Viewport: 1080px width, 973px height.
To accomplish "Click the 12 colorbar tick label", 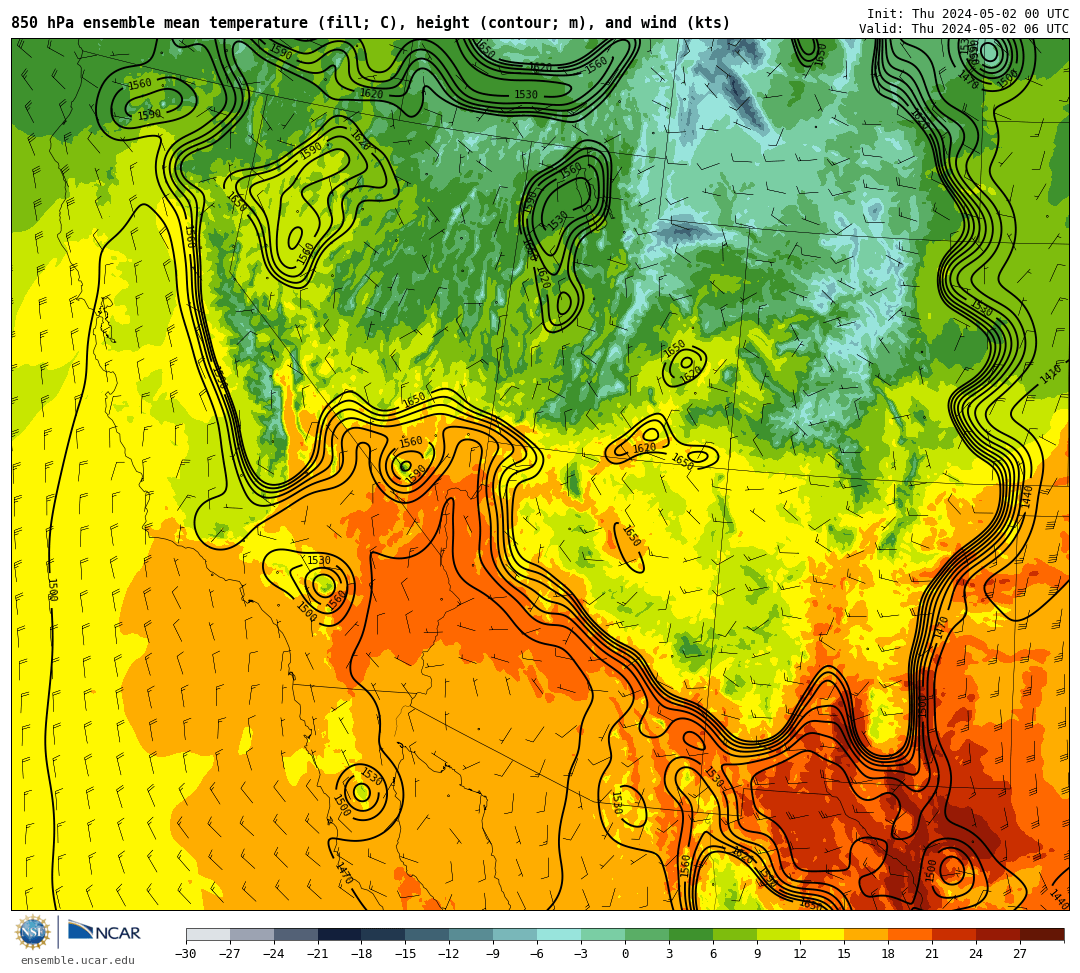I will [800, 954].
